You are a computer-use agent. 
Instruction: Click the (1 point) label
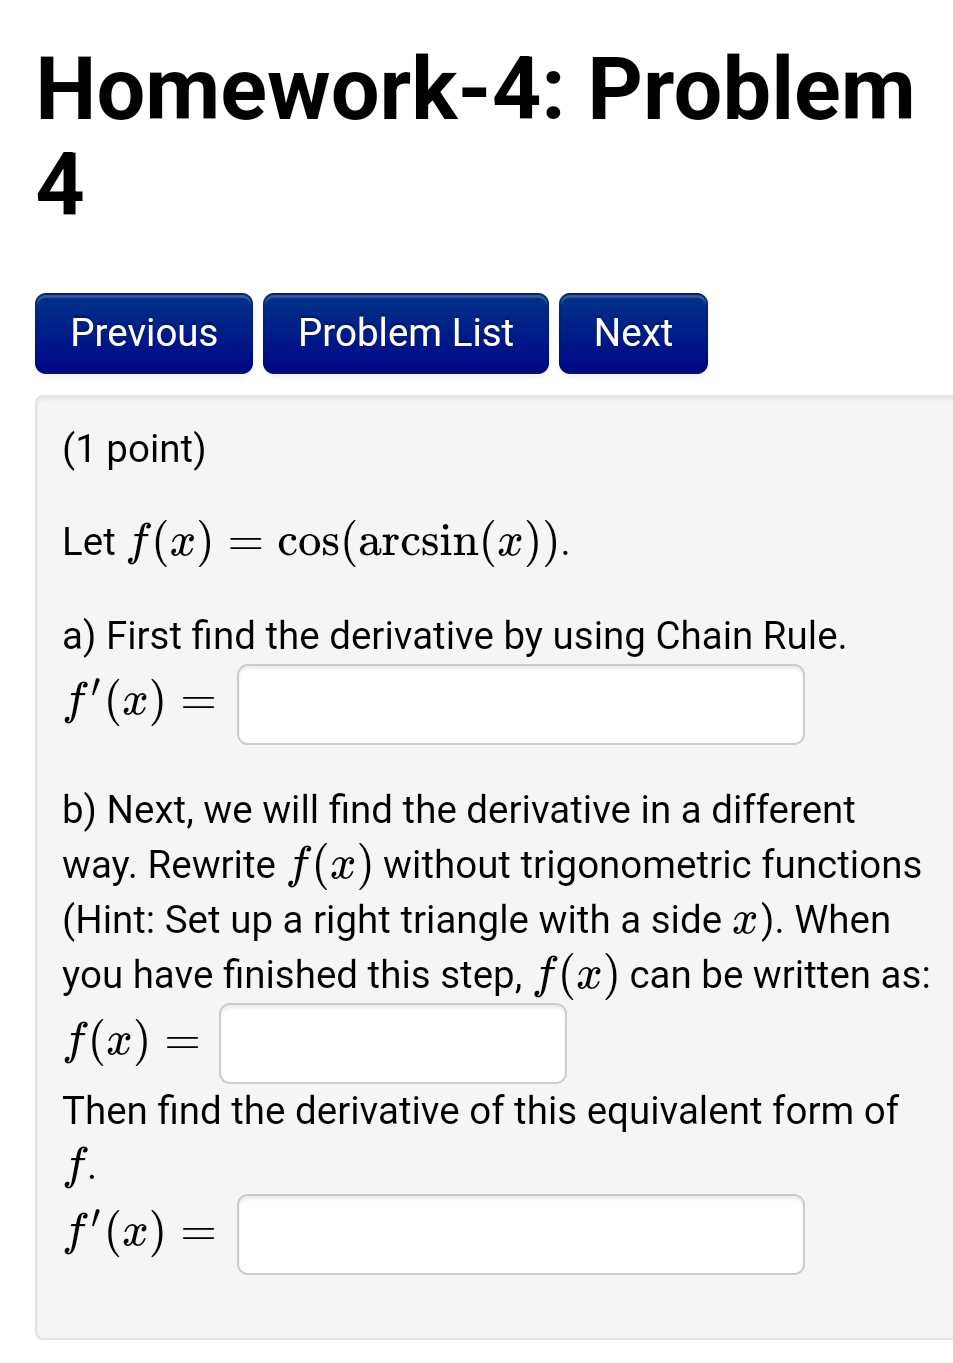[x=133, y=448]
